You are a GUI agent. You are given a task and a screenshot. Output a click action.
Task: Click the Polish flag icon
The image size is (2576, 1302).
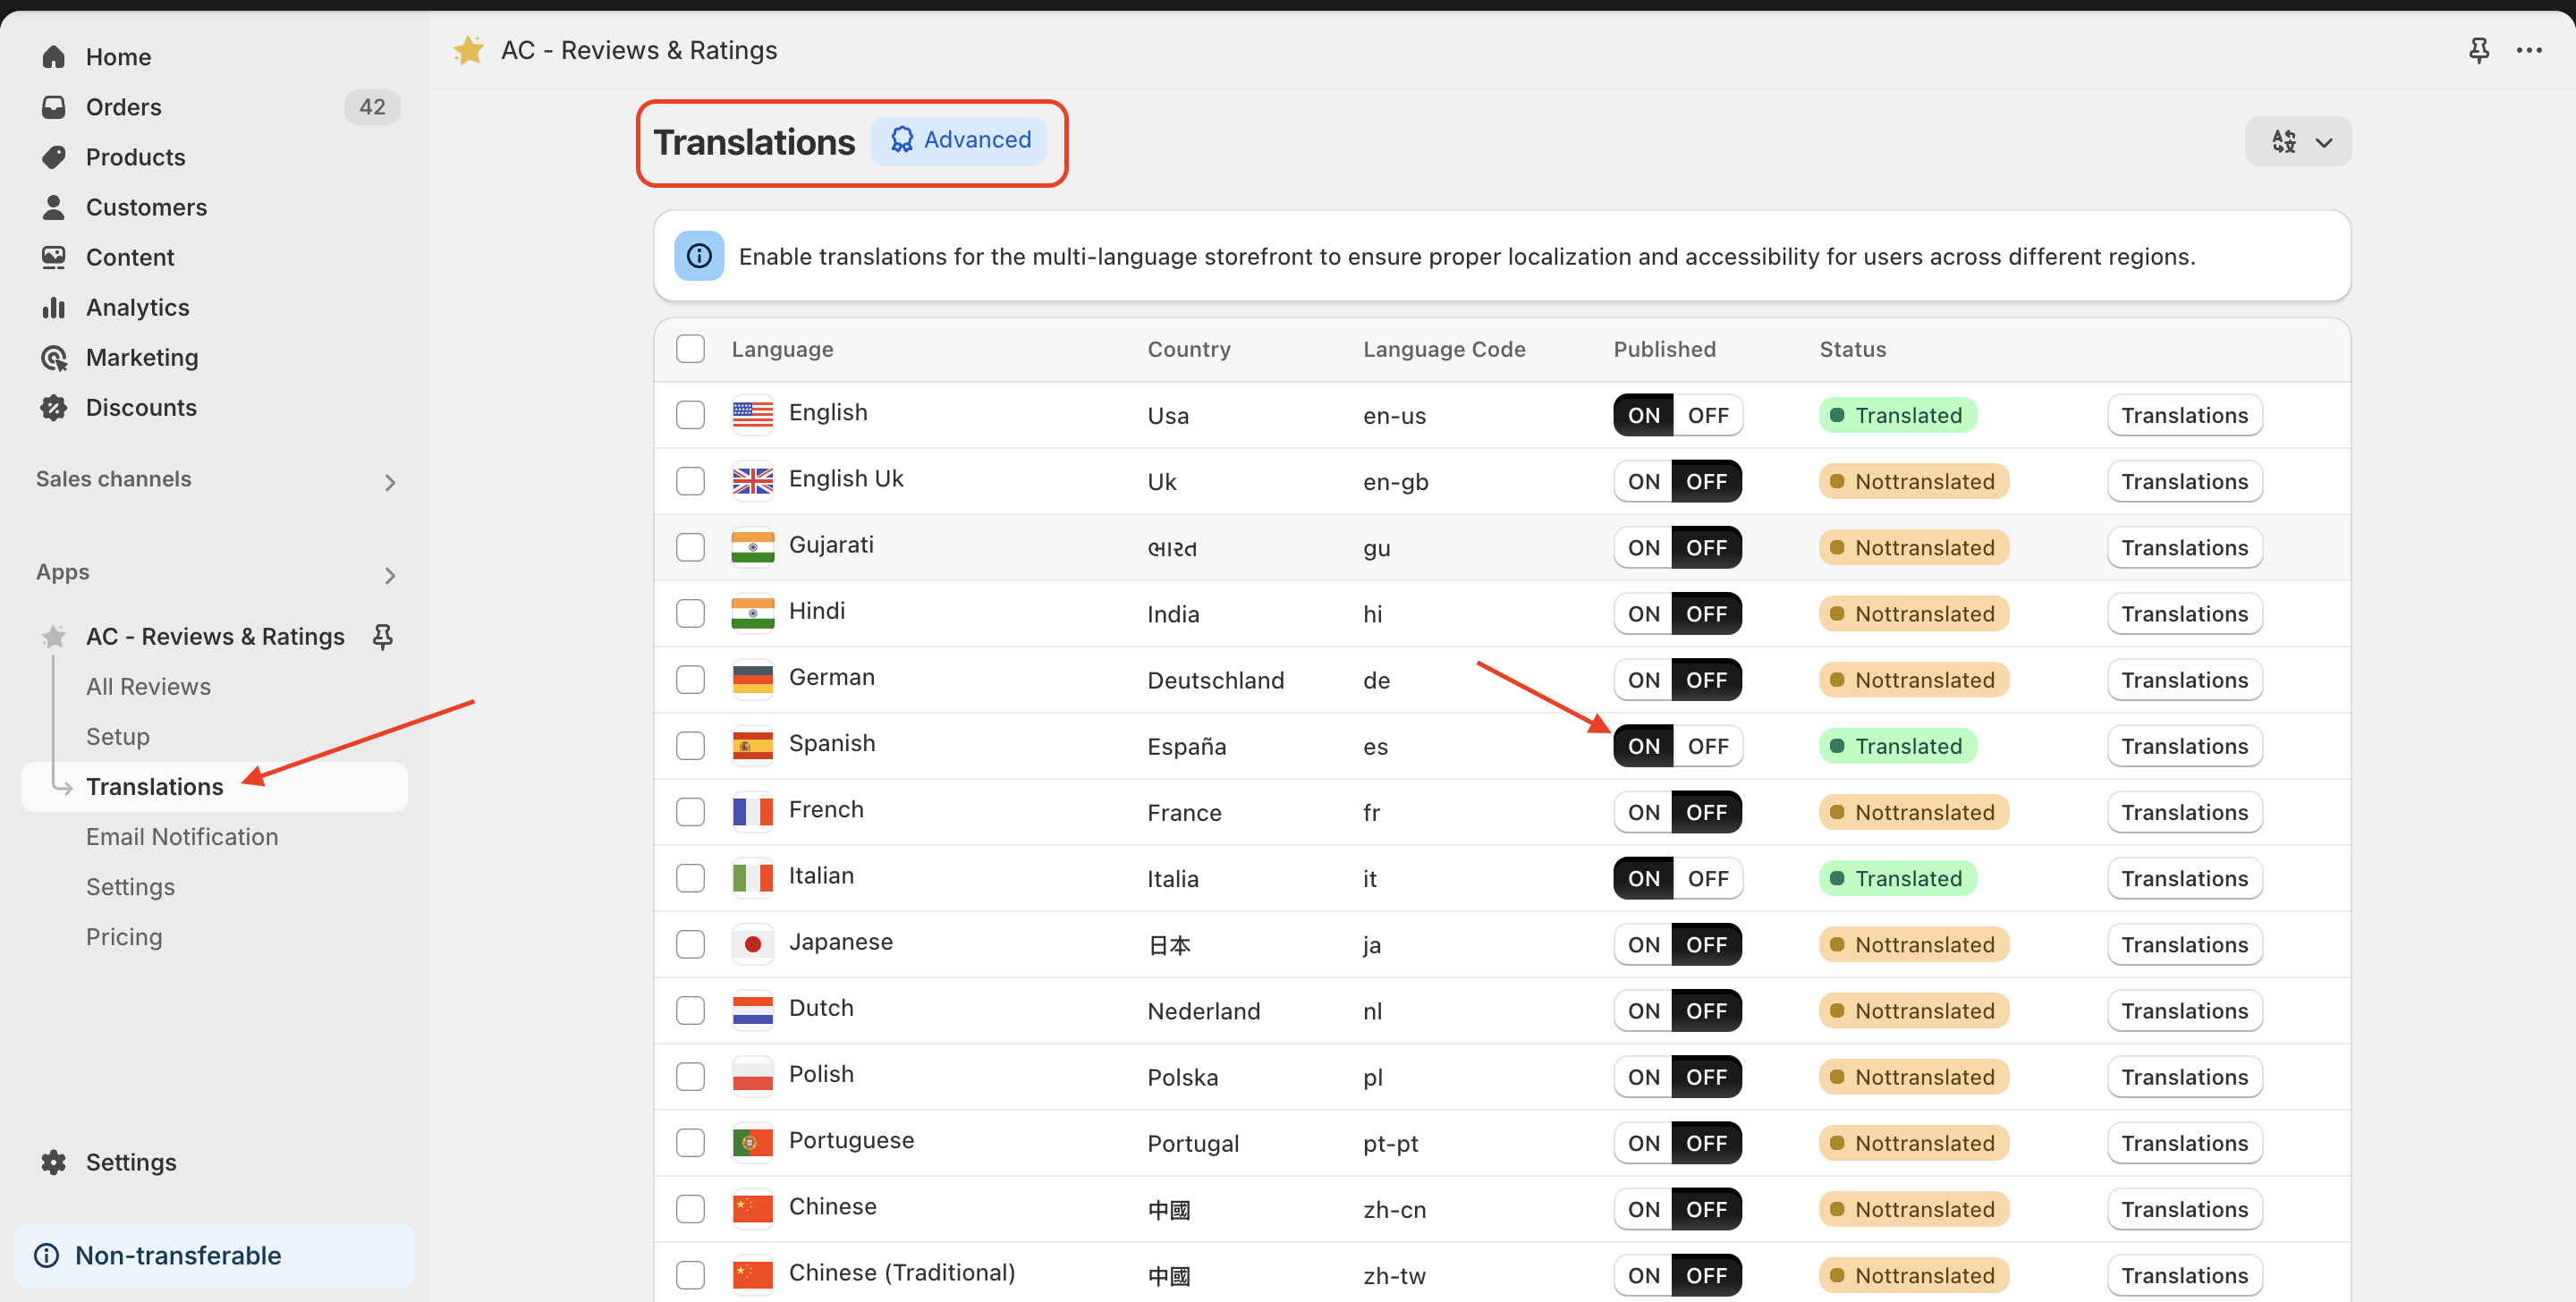pos(752,1076)
